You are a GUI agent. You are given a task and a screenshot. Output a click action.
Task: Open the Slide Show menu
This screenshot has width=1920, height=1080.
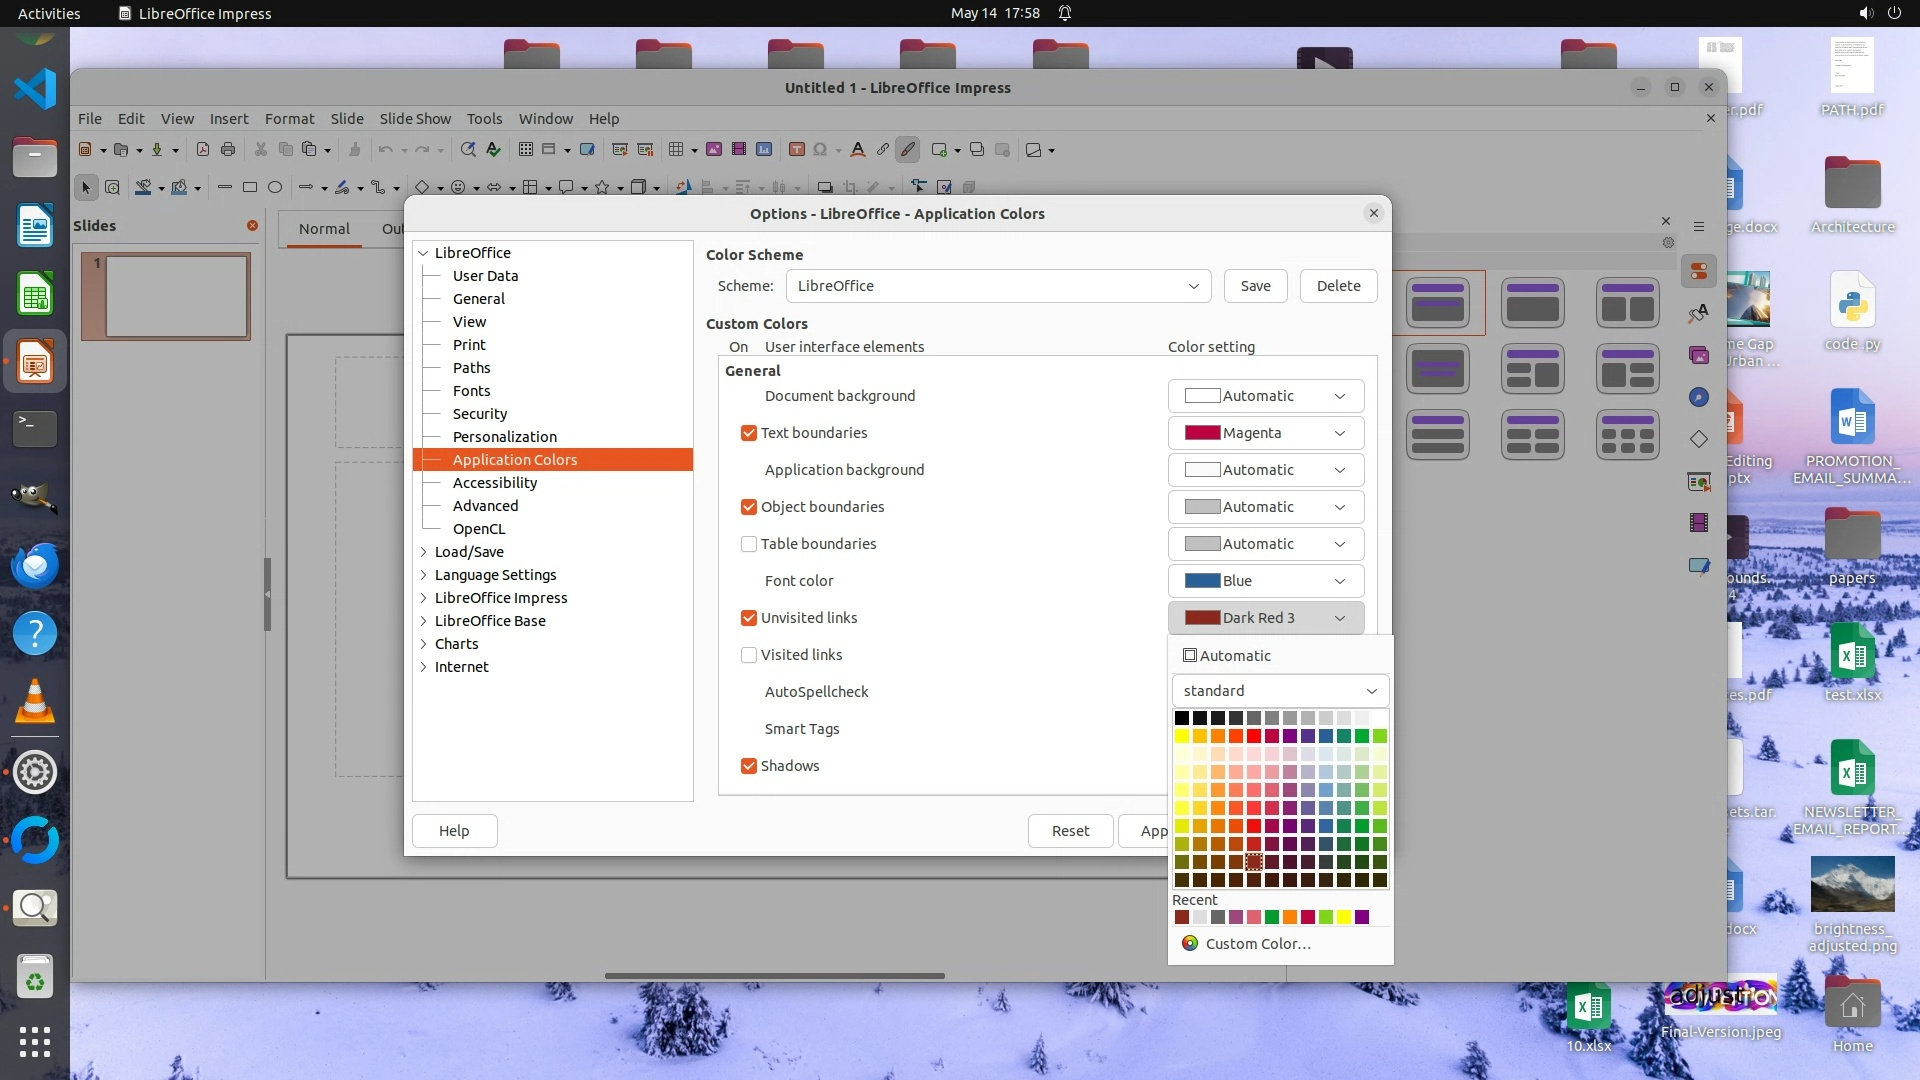tap(414, 118)
